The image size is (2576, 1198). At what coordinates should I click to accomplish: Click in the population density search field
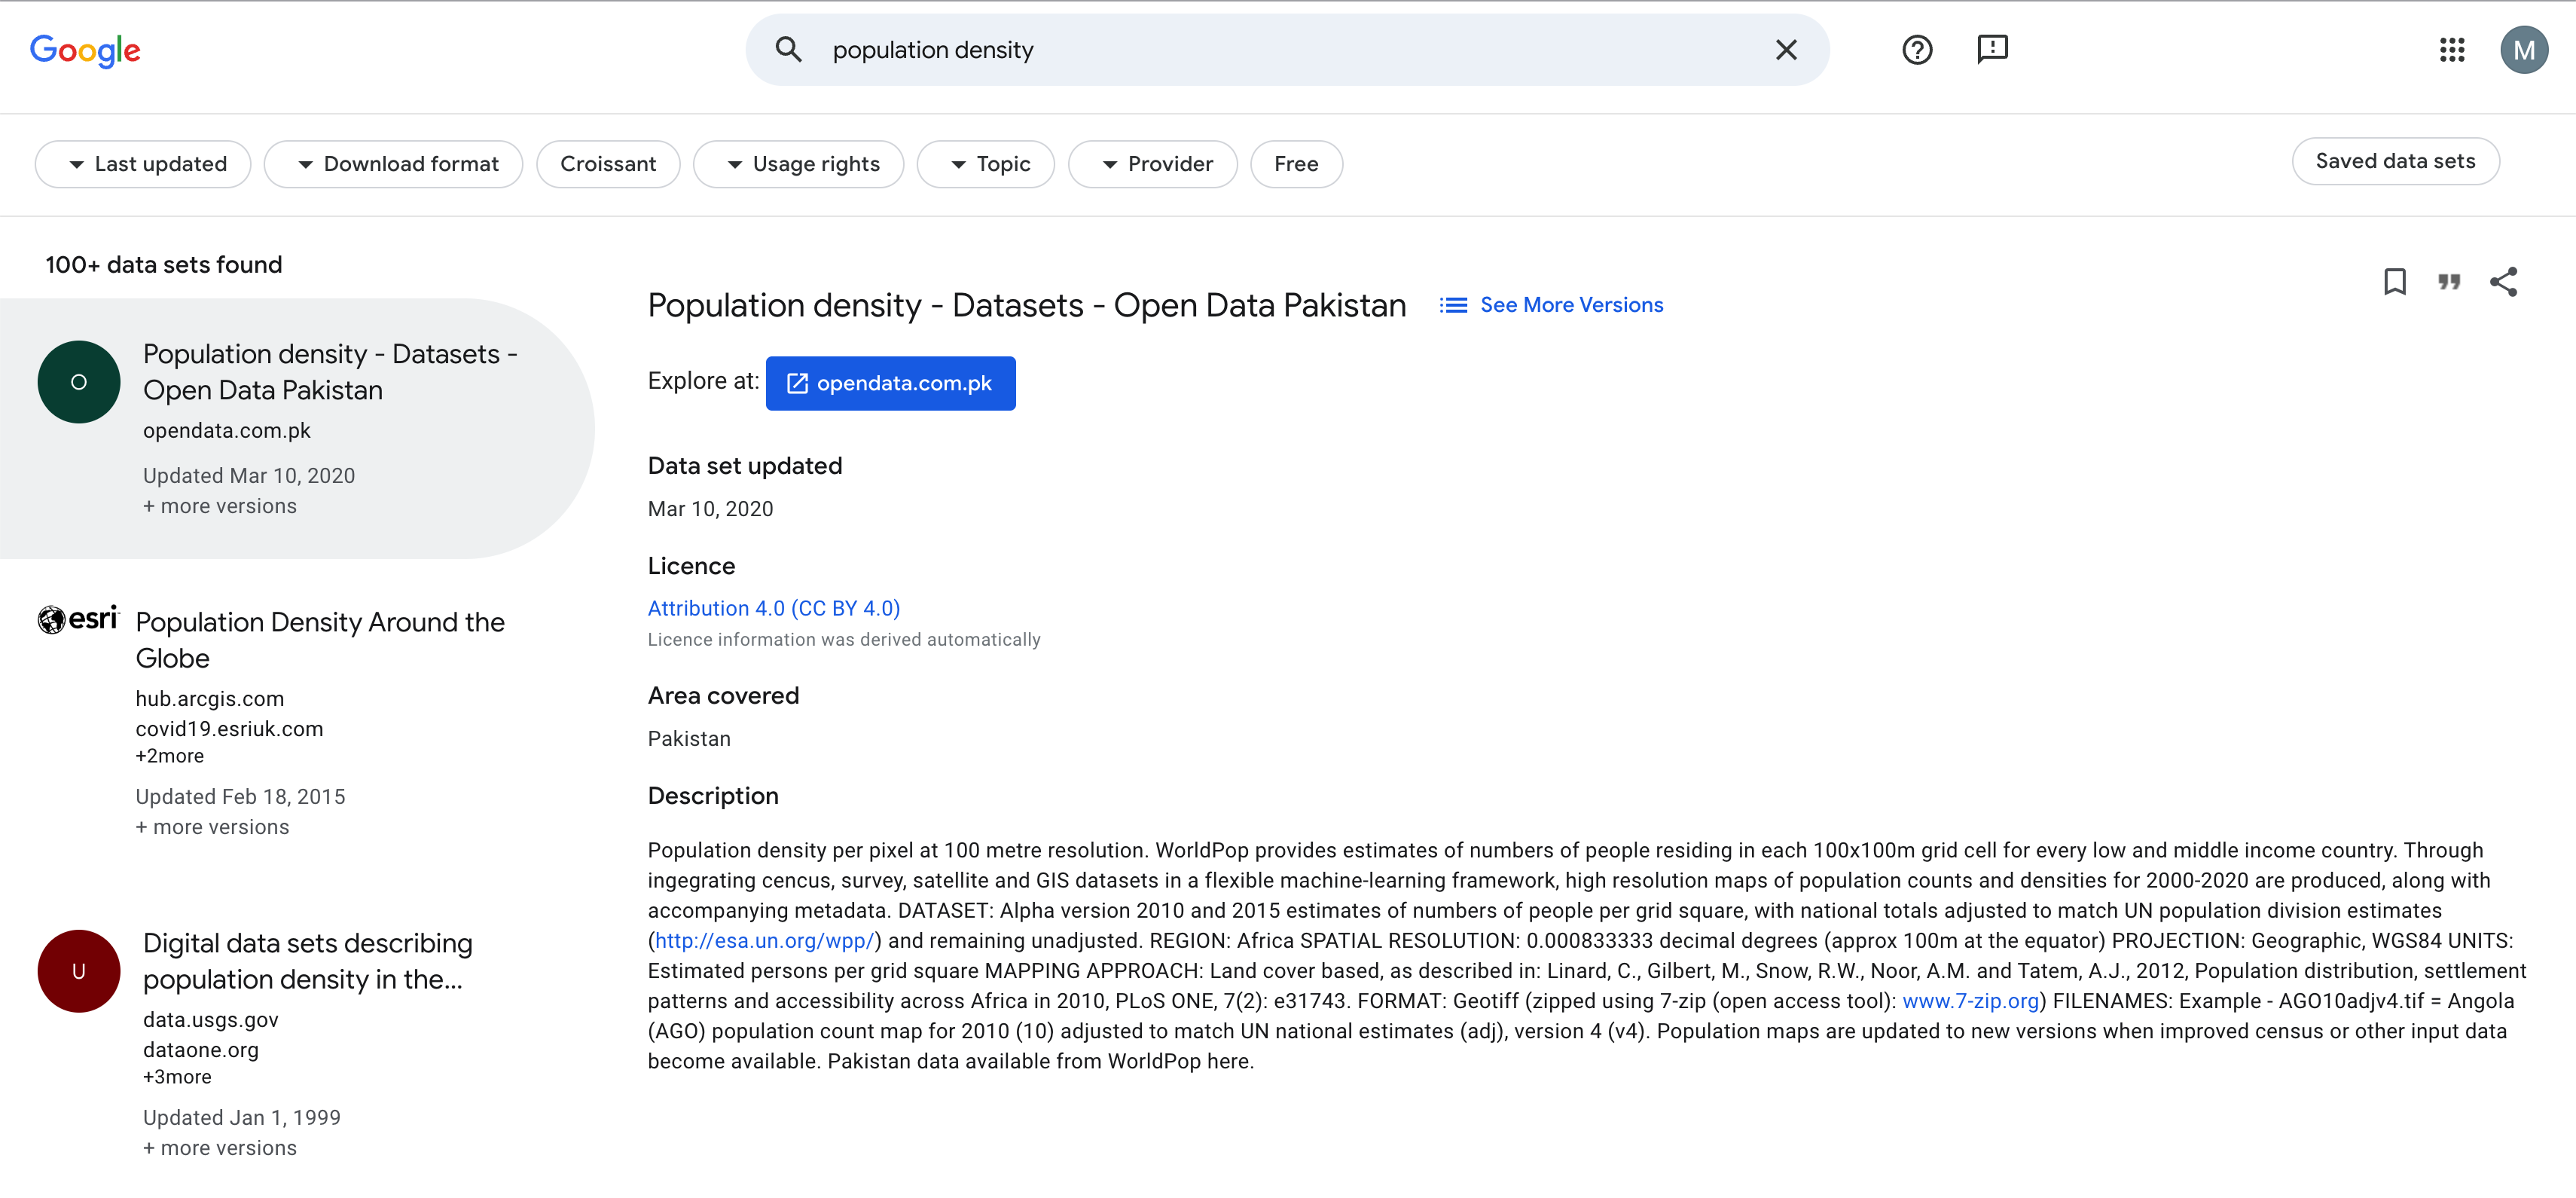pyautogui.click(x=1290, y=50)
